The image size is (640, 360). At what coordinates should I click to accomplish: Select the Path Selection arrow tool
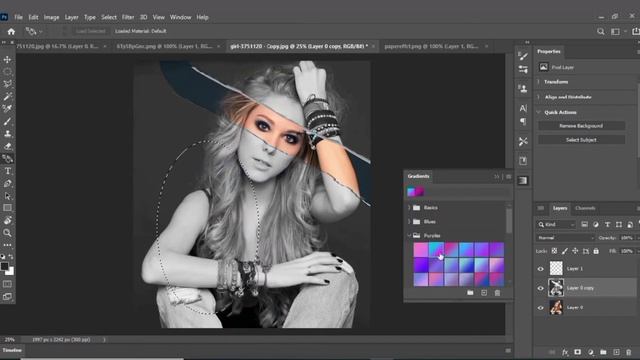tap(7, 196)
